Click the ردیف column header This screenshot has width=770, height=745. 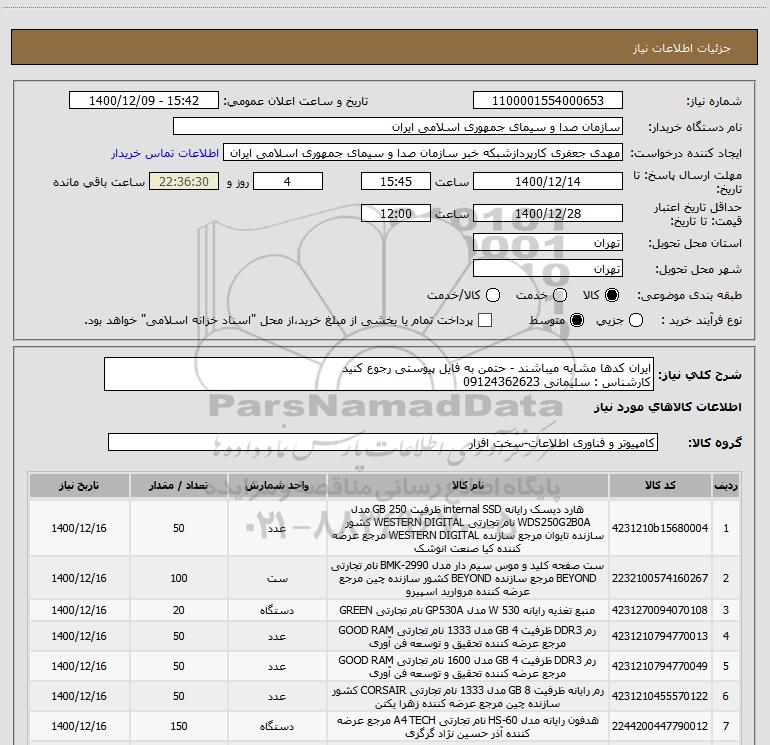(x=726, y=485)
